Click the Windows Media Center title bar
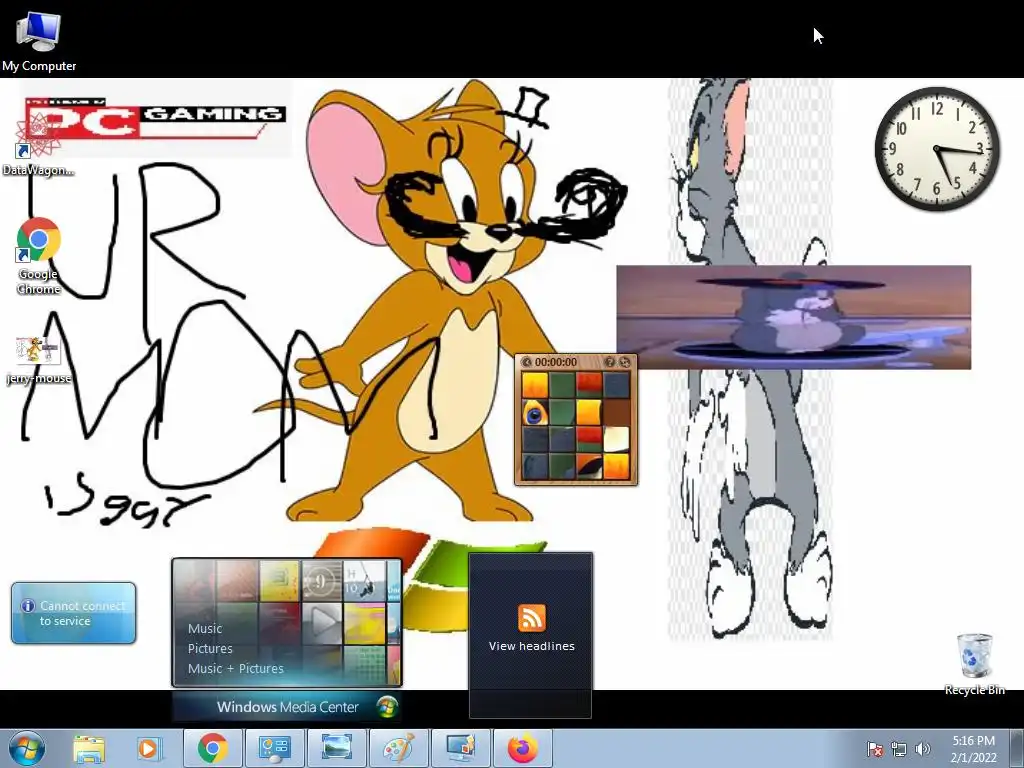 (287, 707)
